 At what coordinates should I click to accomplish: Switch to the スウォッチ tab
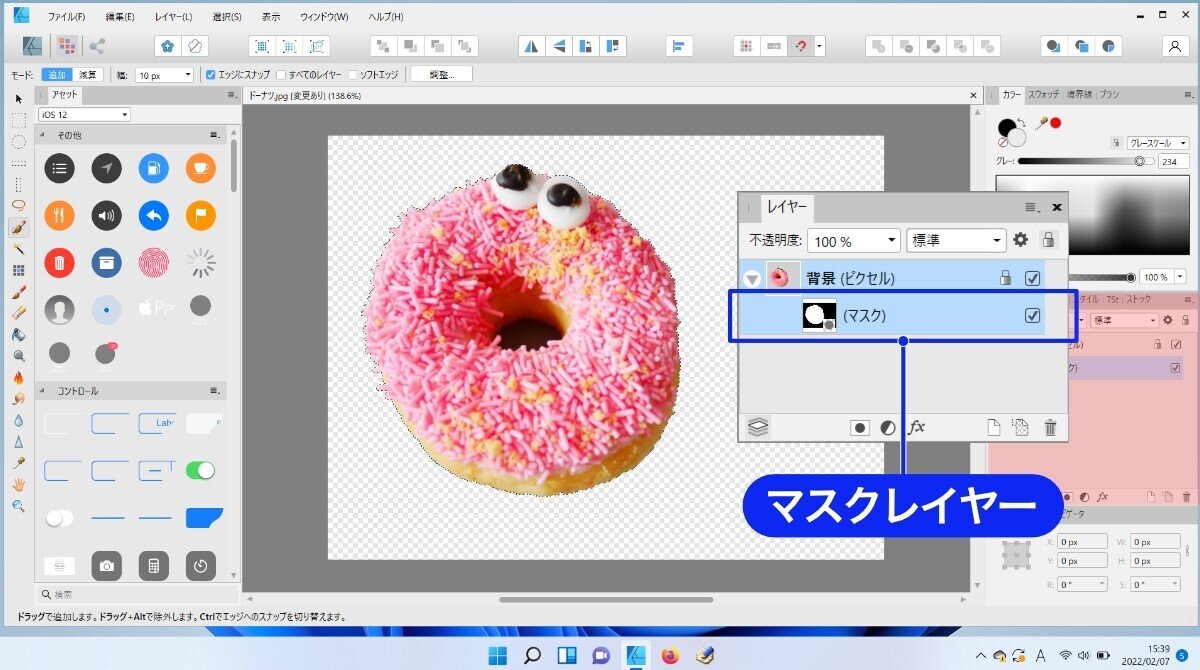point(1043,94)
